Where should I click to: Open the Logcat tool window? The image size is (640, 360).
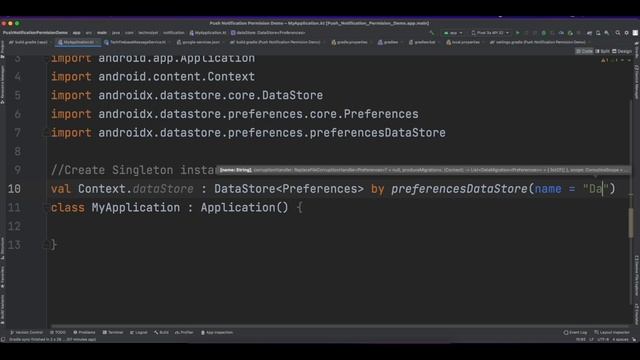click(x=139, y=332)
